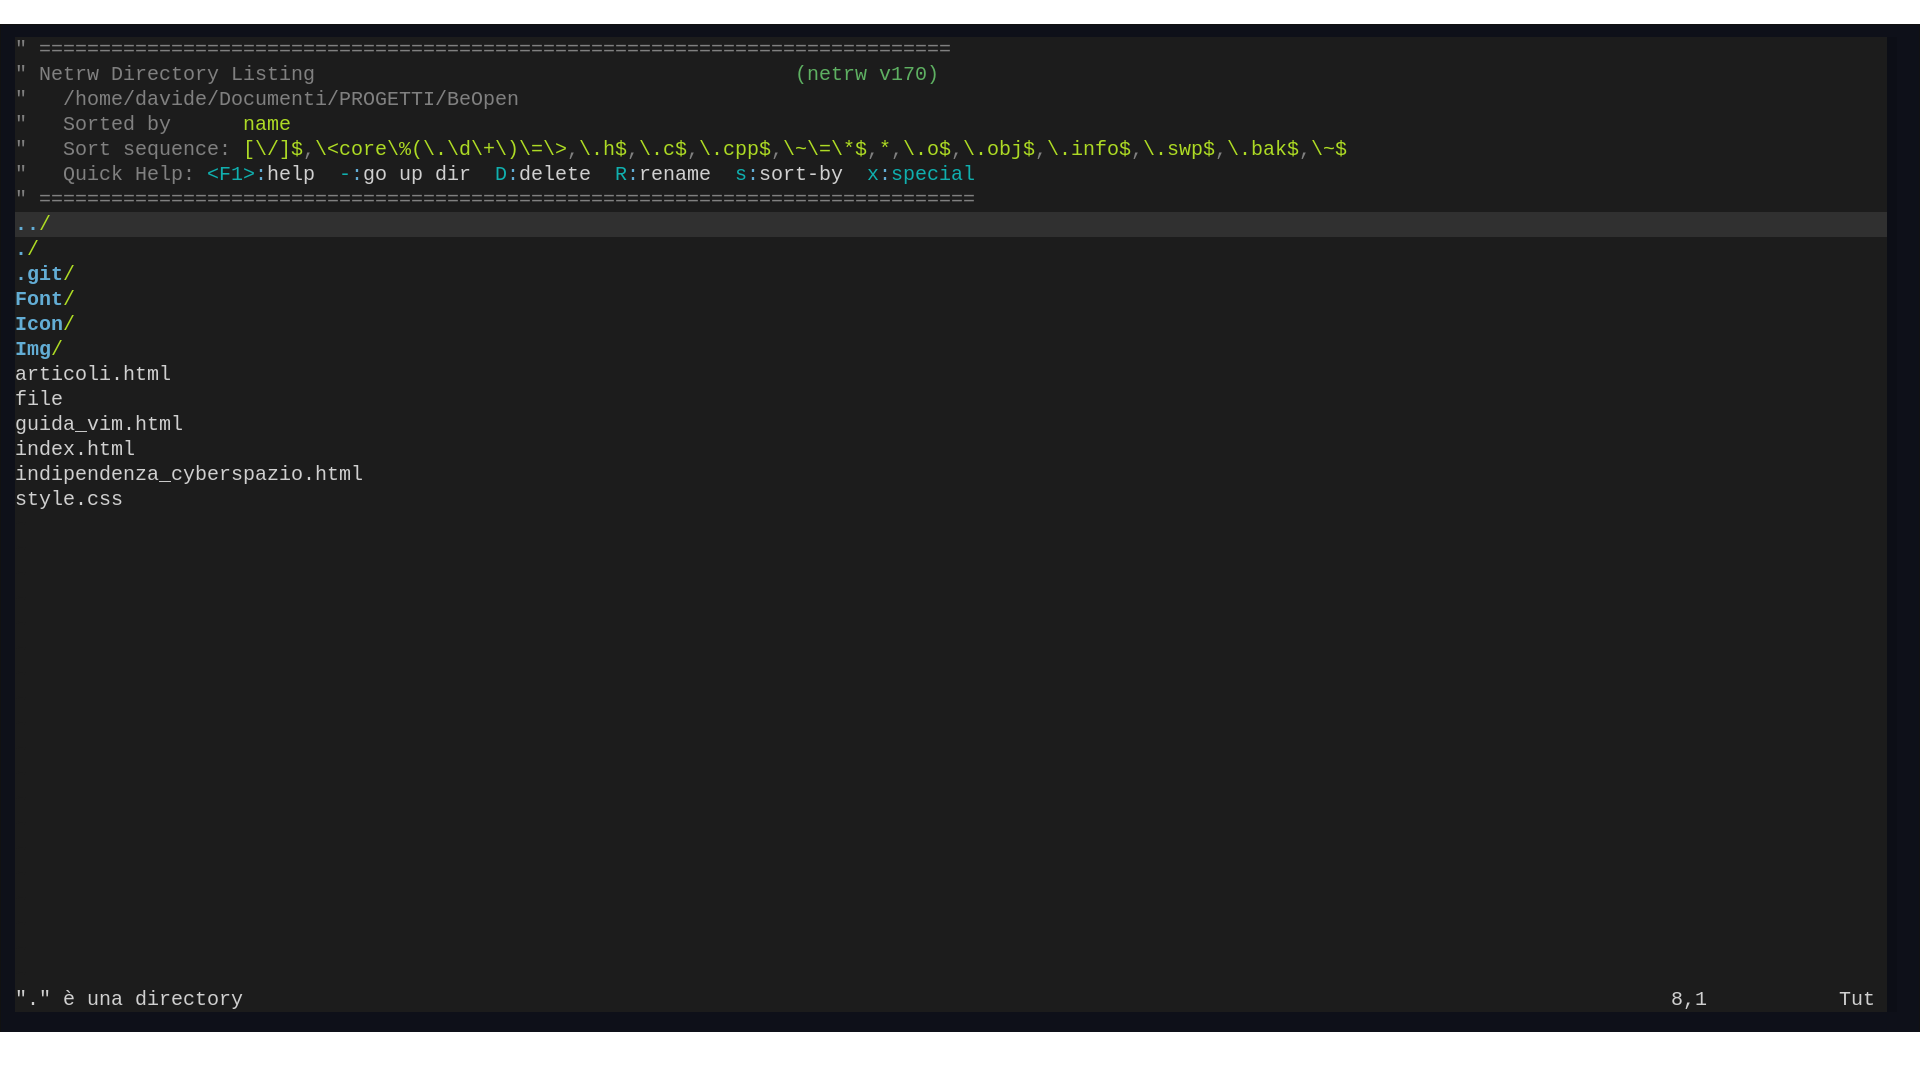The width and height of the screenshot is (1920, 1080).
Task: Open index.html file
Action: pos(75,449)
